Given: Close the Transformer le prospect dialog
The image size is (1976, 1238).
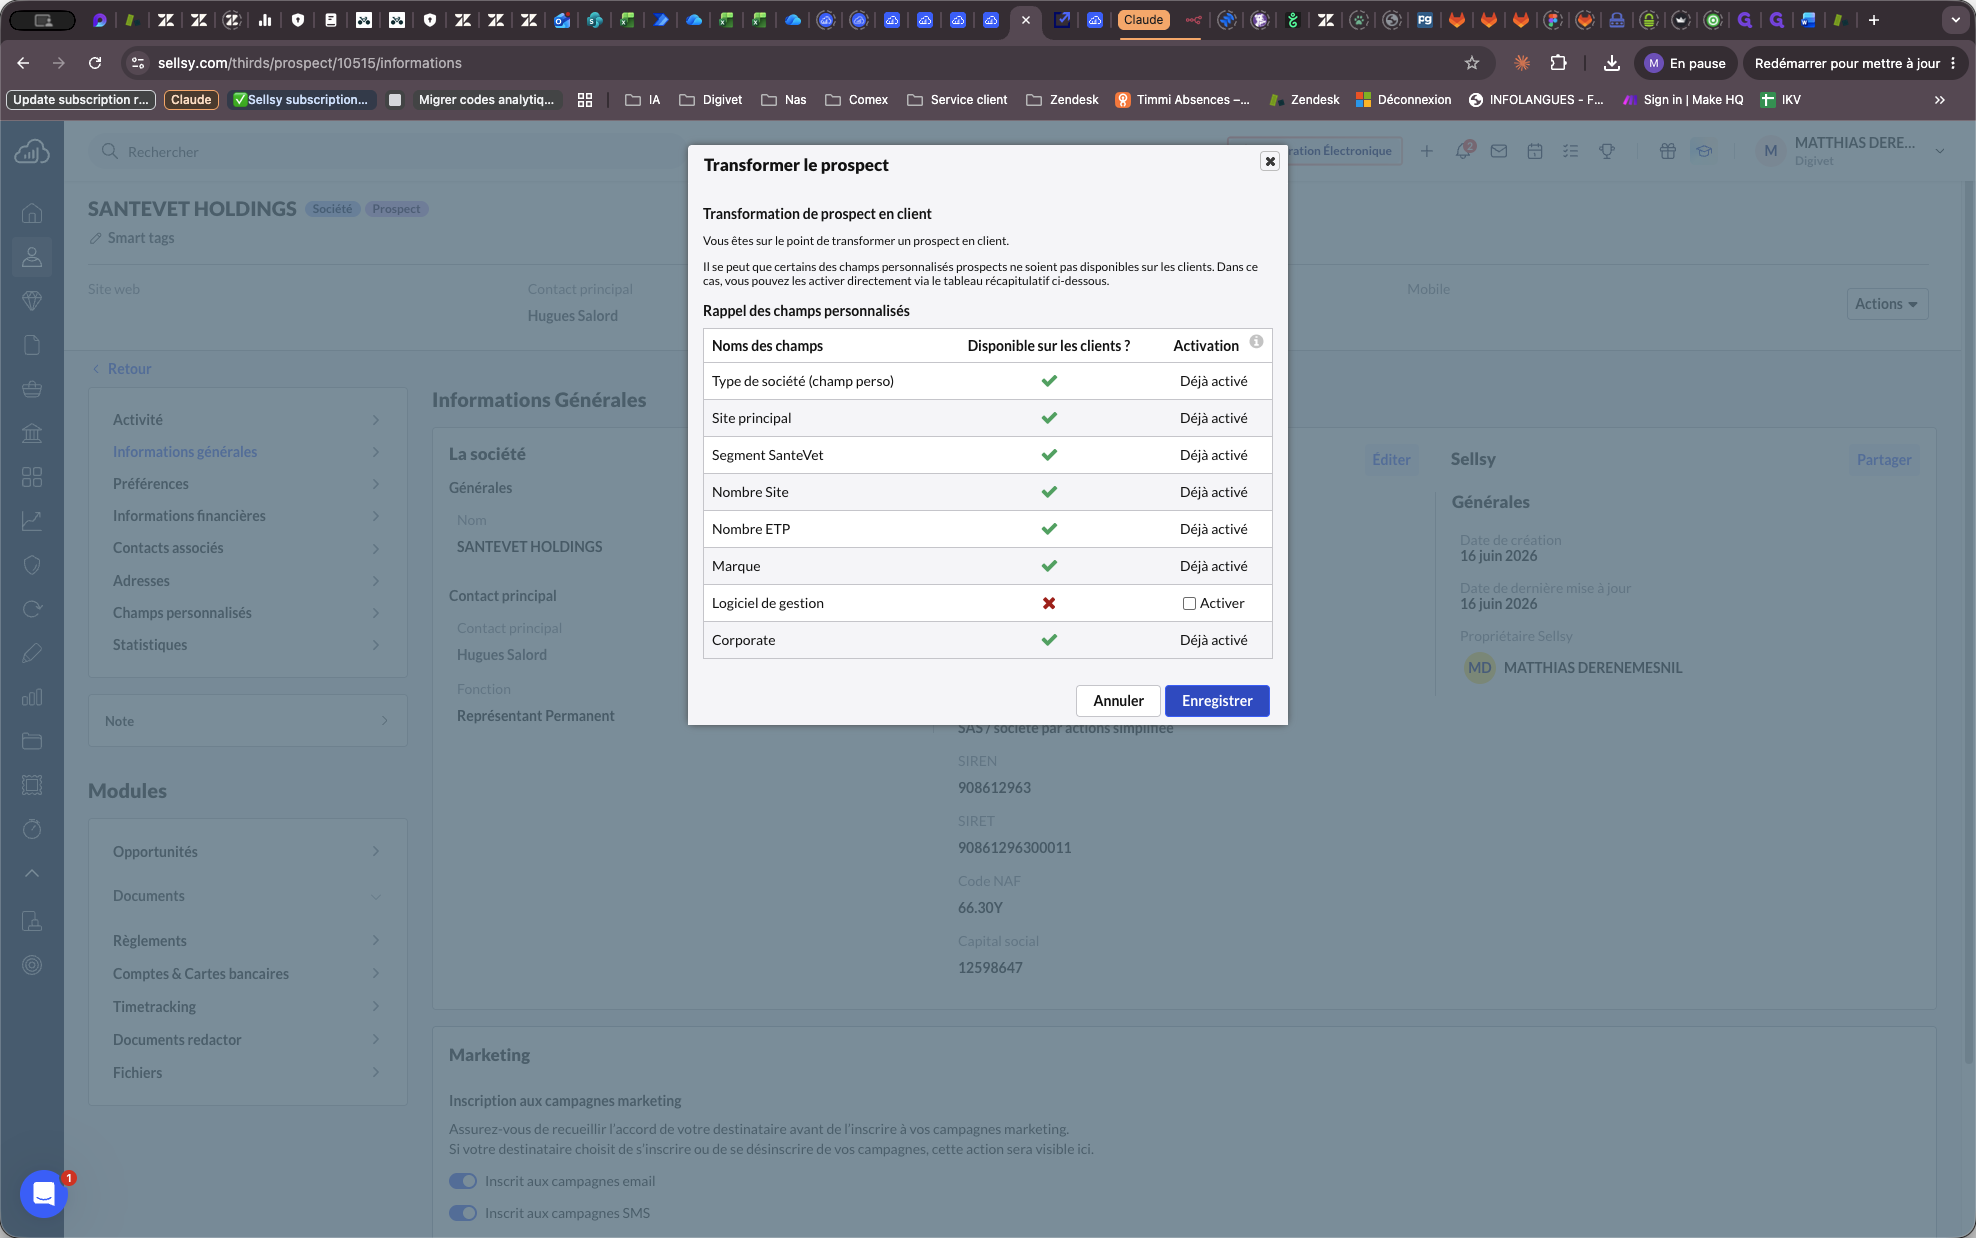Looking at the screenshot, I should coord(1270,161).
